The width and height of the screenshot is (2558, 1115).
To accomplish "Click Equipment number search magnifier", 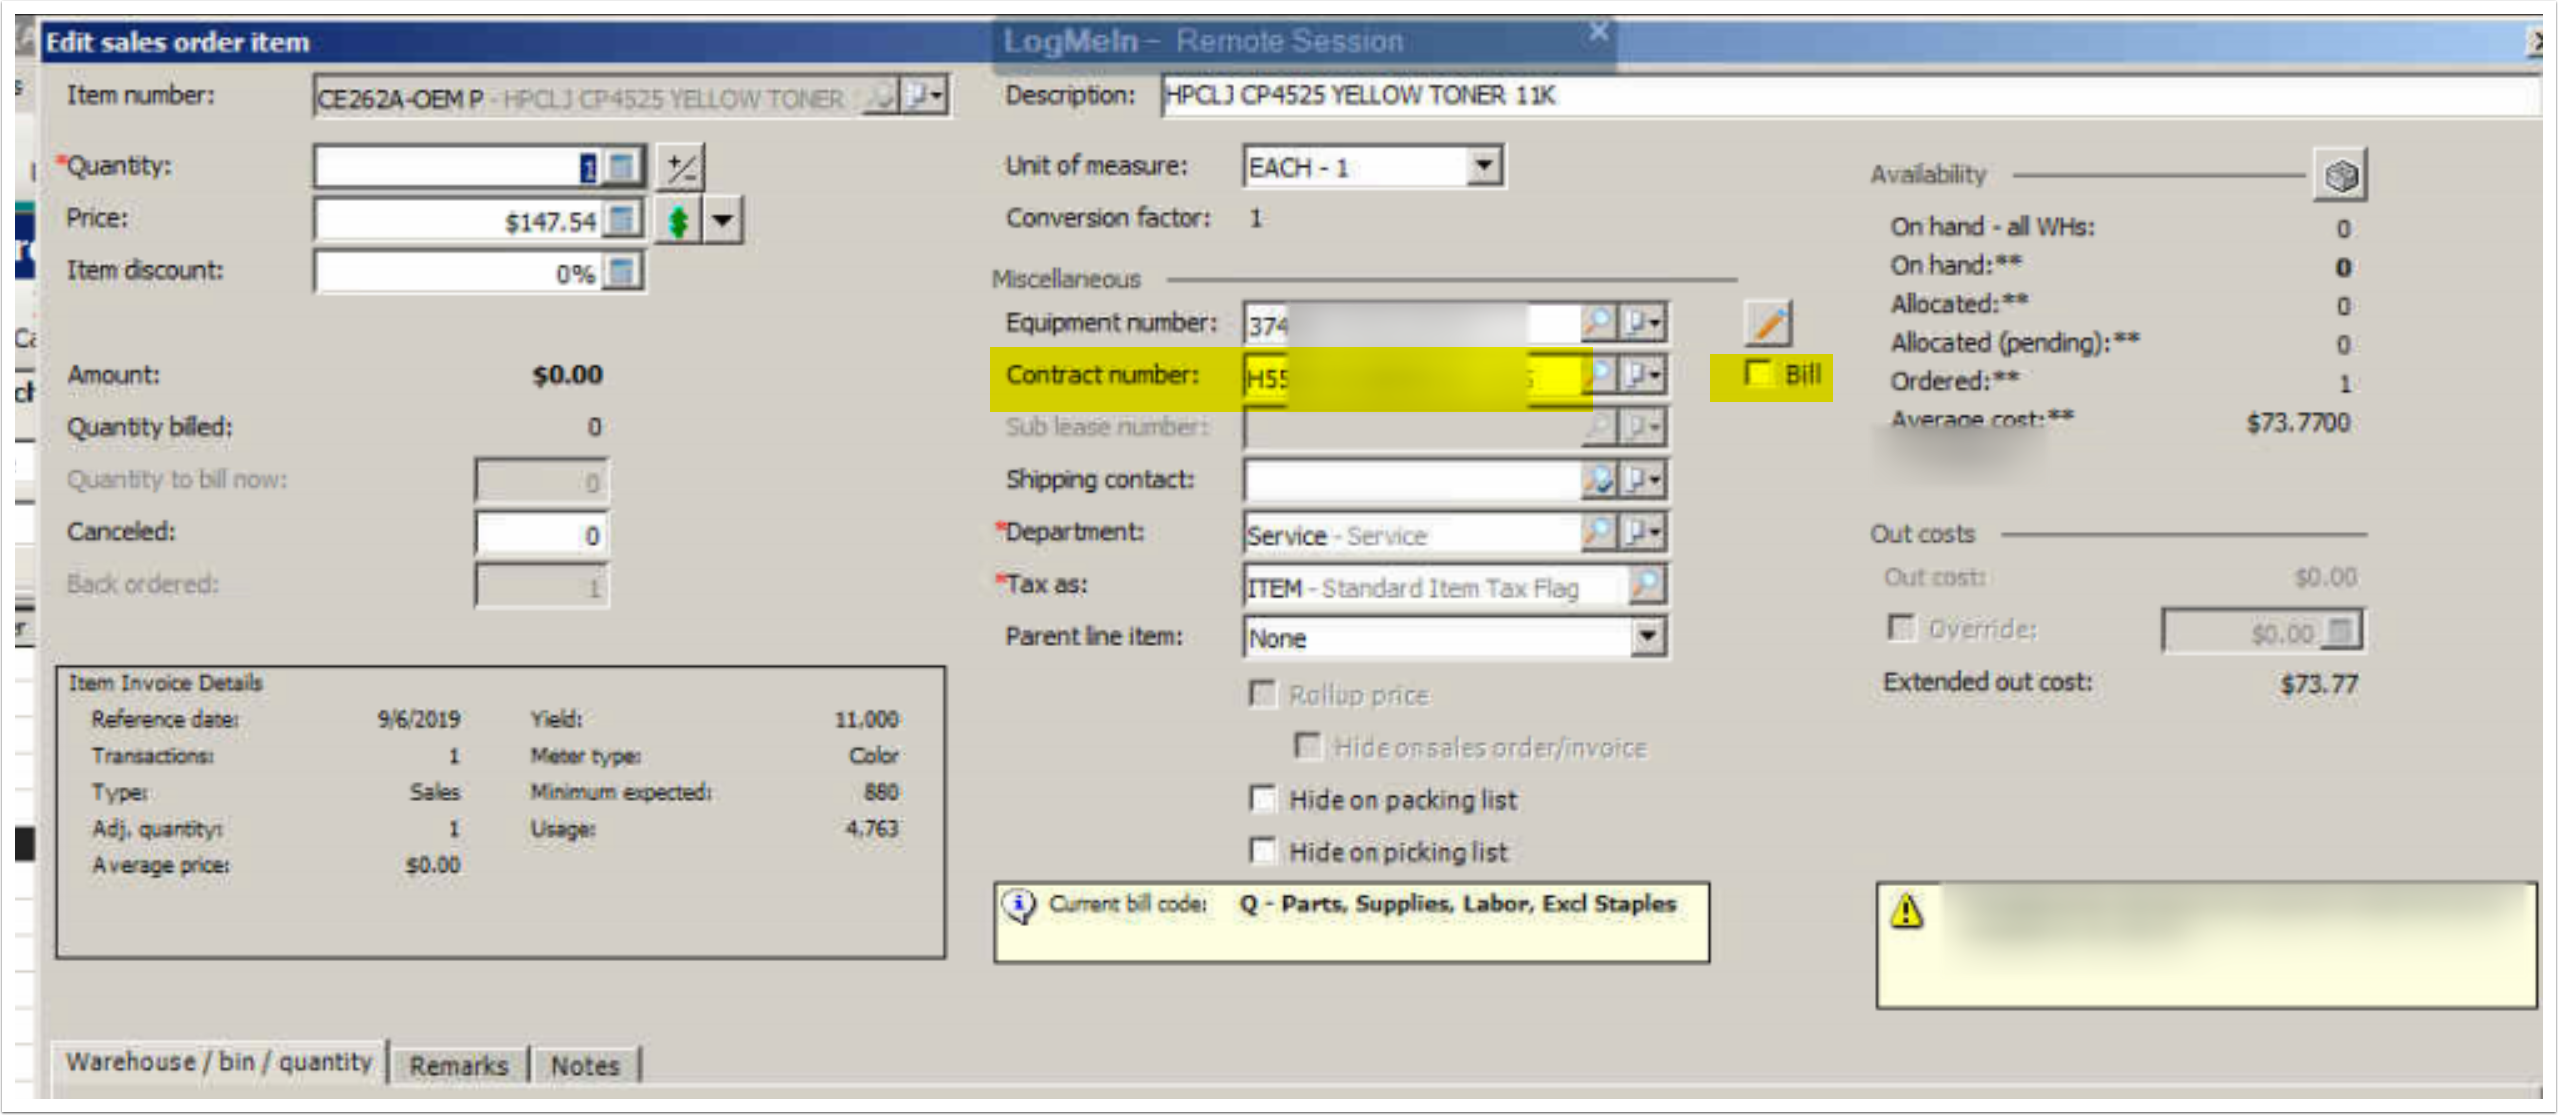I will [1597, 323].
